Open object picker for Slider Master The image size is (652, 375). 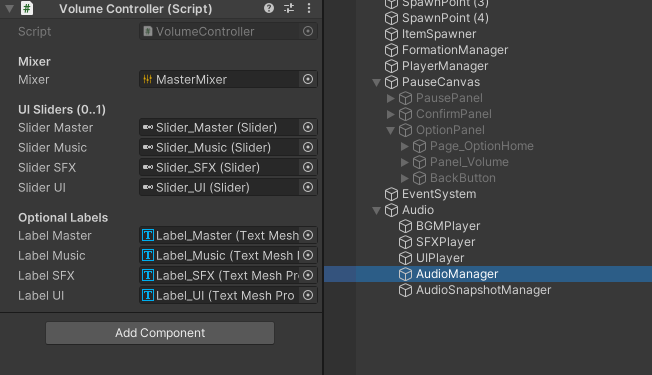[x=308, y=127]
